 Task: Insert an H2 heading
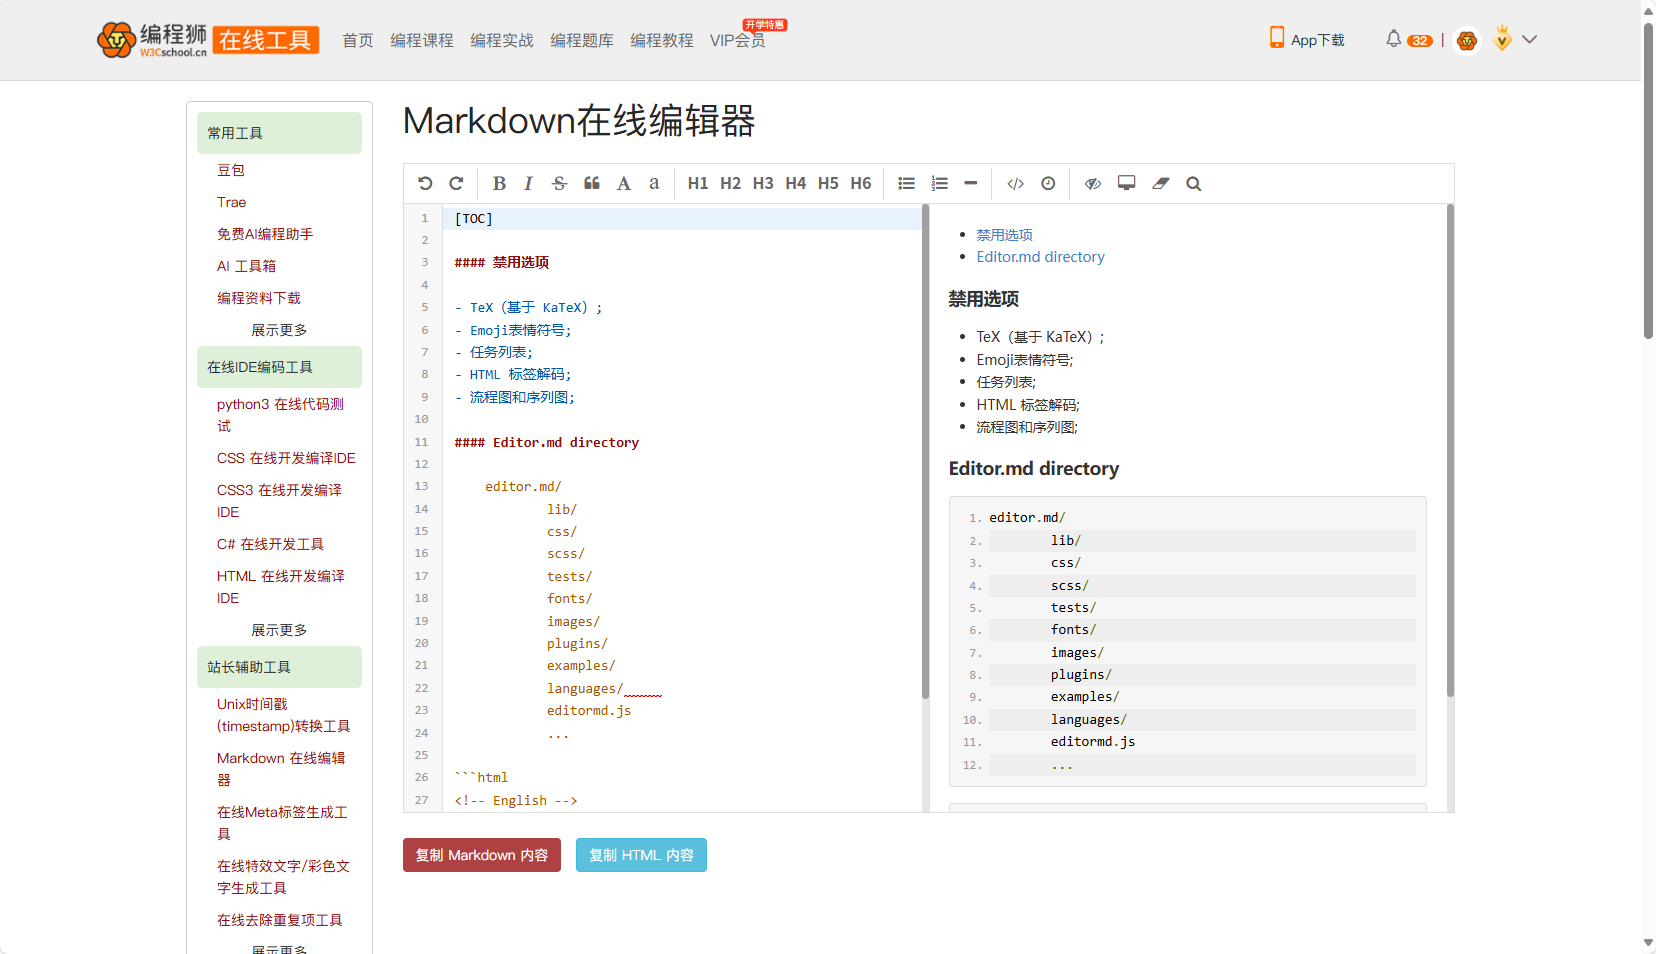coord(731,183)
